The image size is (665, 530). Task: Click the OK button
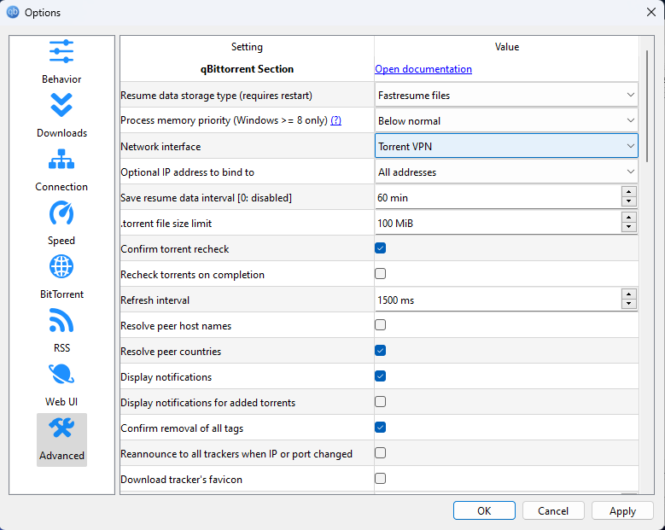(484, 510)
